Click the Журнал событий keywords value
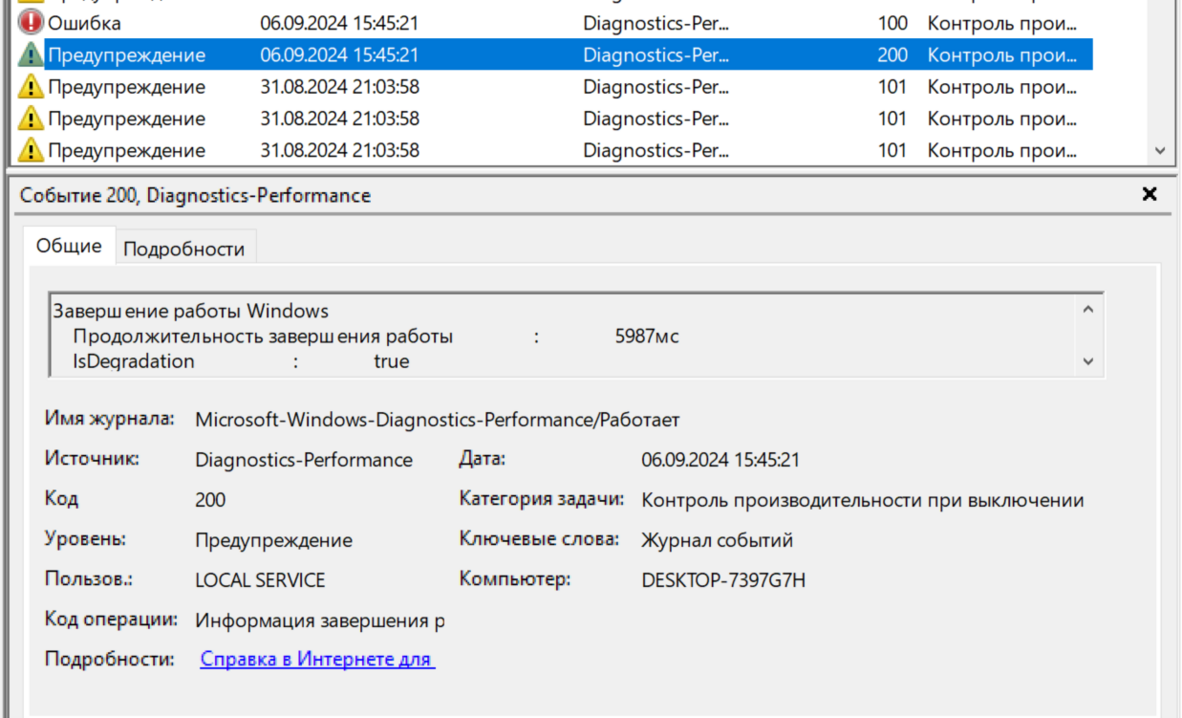The width and height of the screenshot is (1182, 718). point(717,540)
